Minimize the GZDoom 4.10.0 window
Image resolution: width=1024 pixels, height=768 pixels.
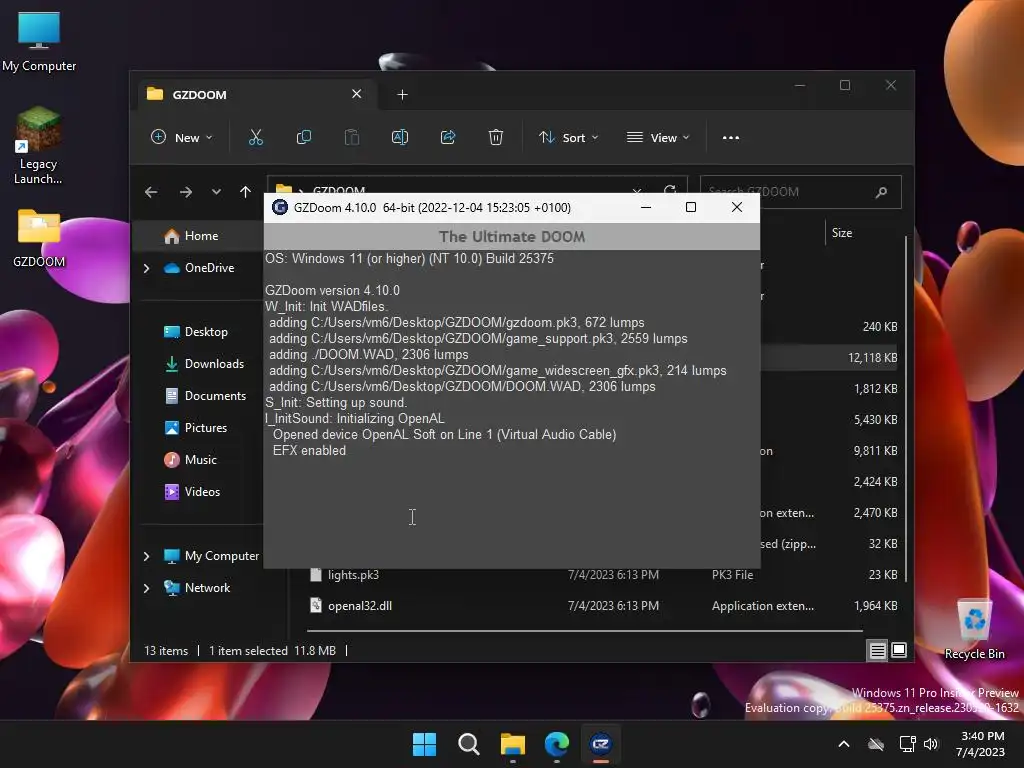(x=646, y=208)
